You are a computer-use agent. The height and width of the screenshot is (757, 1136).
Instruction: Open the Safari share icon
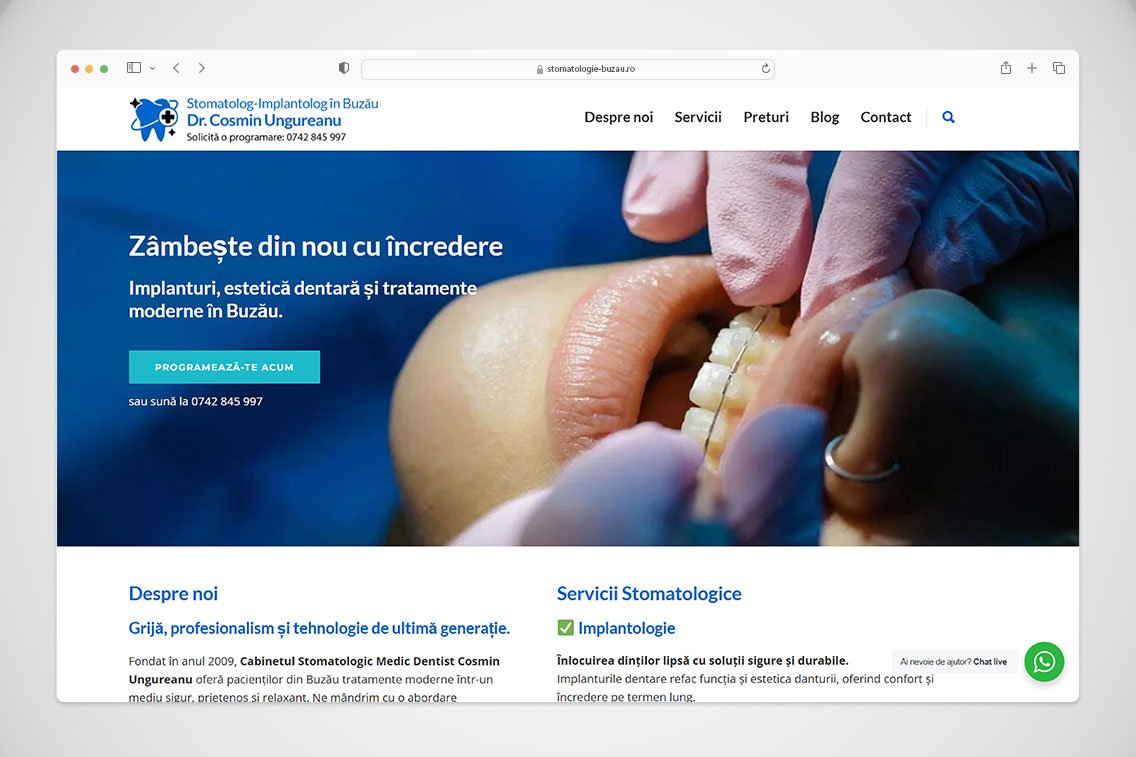[1006, 67]
